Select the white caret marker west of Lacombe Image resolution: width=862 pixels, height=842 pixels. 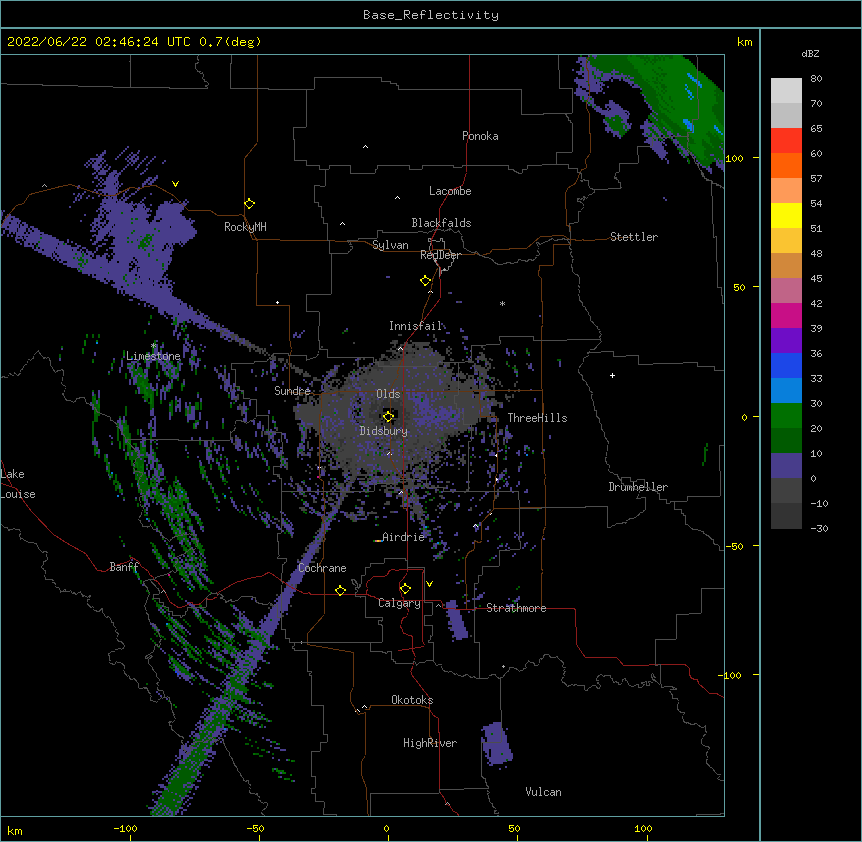(x=397, y=198)
